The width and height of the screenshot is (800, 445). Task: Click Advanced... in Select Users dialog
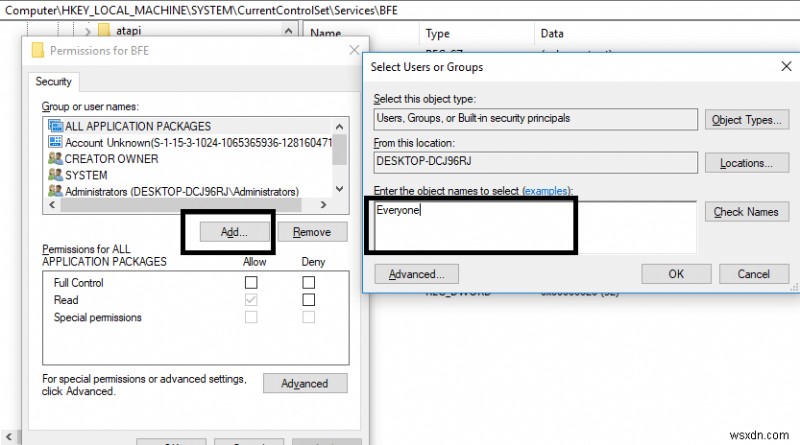[416, 274]
